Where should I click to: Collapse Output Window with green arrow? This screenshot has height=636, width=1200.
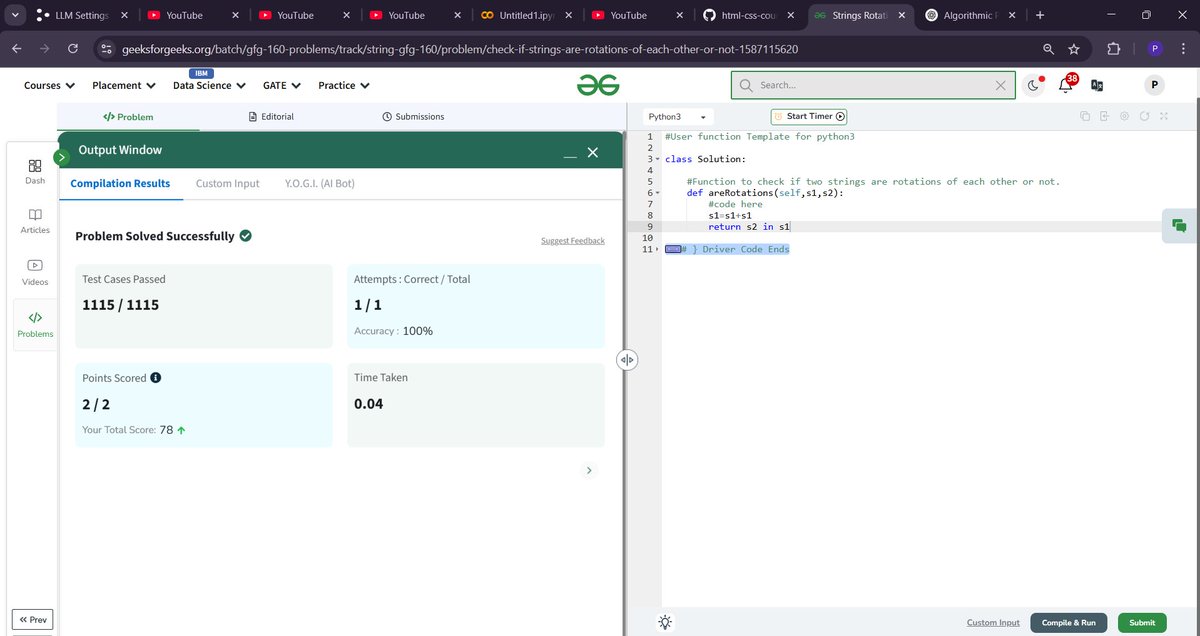click(61, 157)
